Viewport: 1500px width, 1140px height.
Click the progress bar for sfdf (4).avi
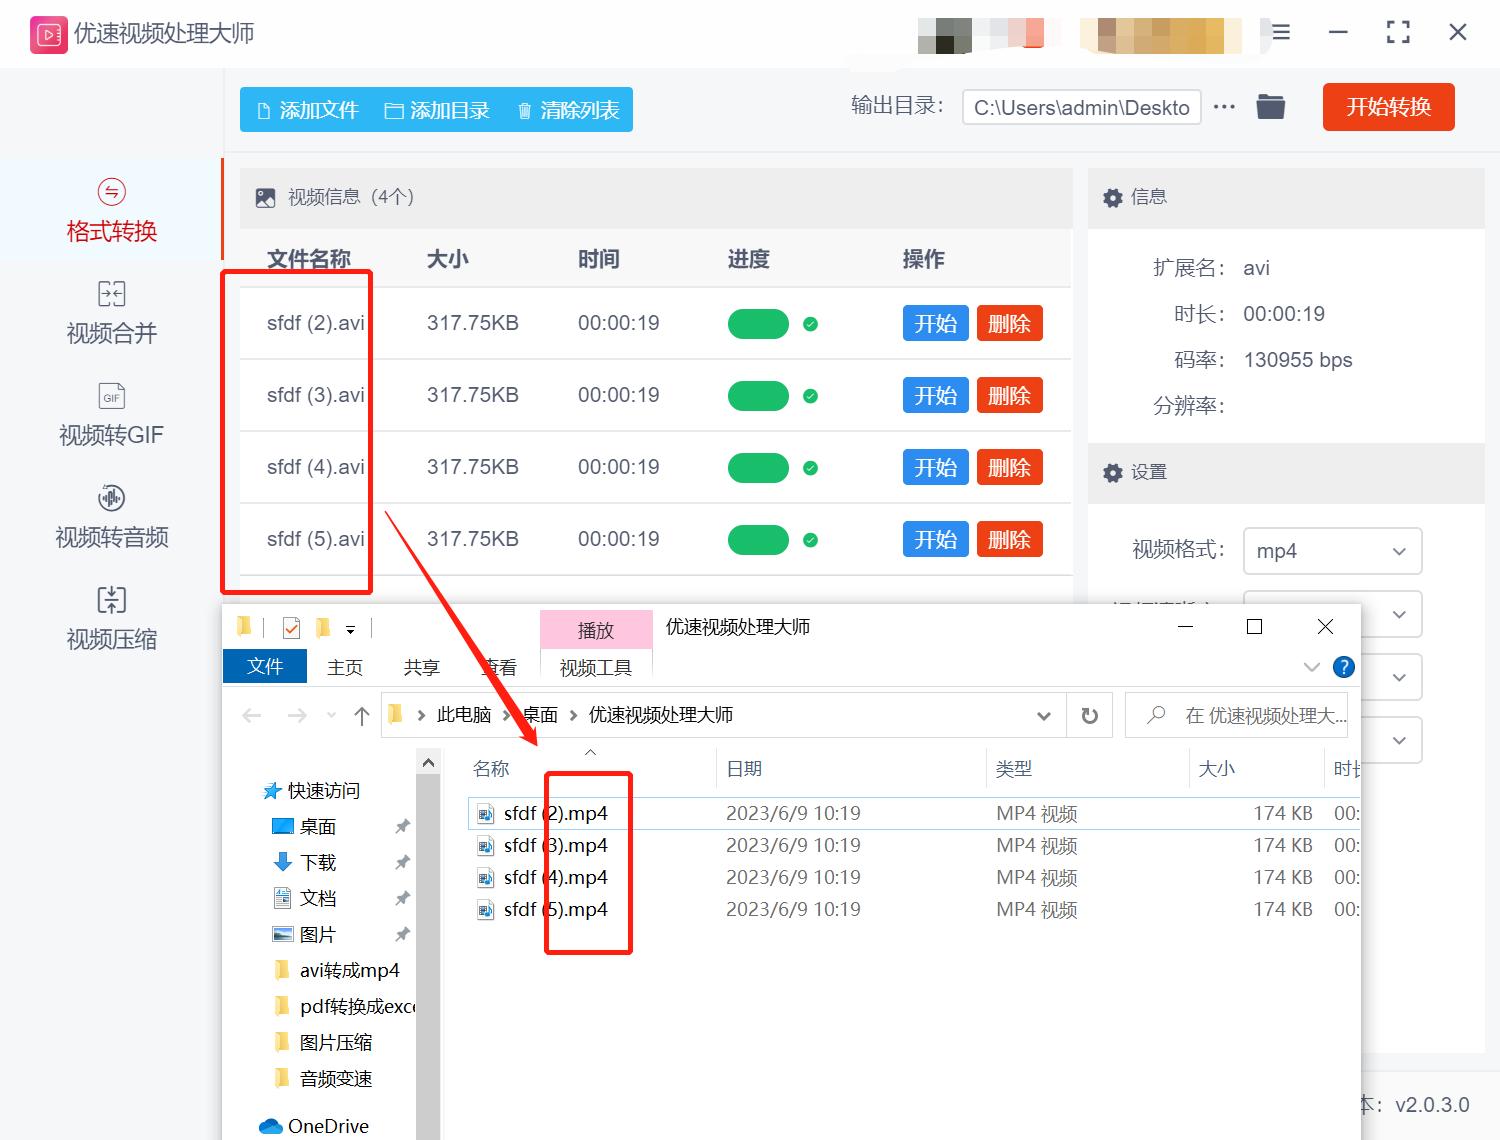click(757, 467)
